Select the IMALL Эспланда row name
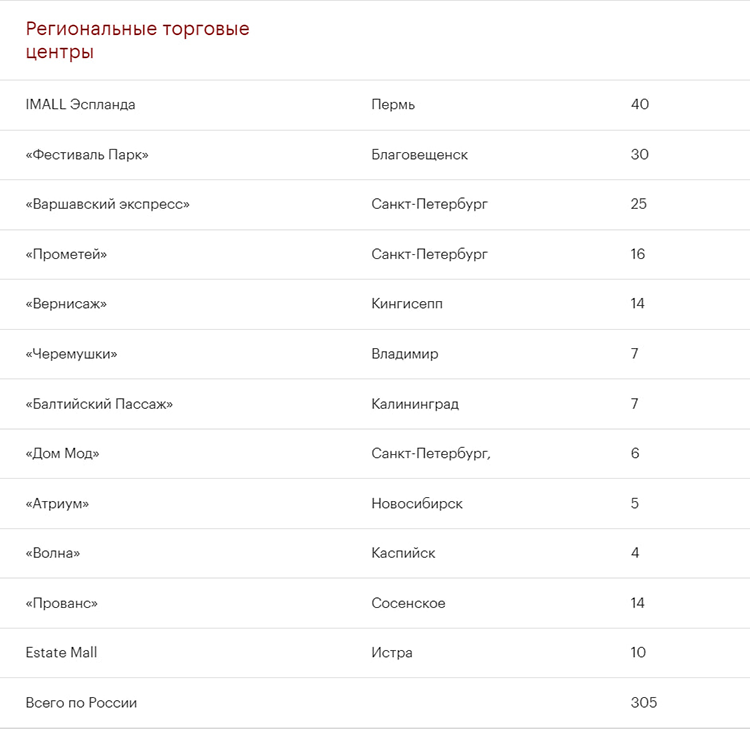Screen dimensions: 750x729 point(80,105)
